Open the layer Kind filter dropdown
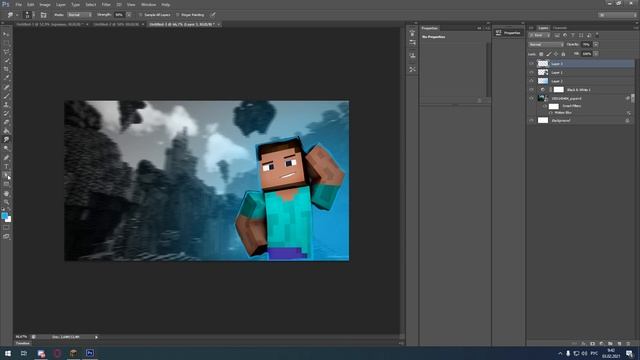640x360 pixels. [540, 36]
